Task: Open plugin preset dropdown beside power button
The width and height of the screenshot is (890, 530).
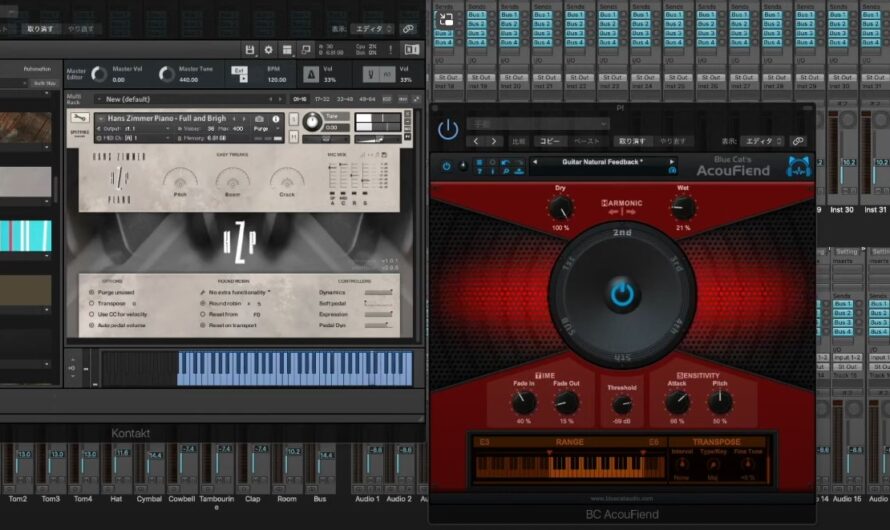Action: pyautogui.click(x=538, y=124)
